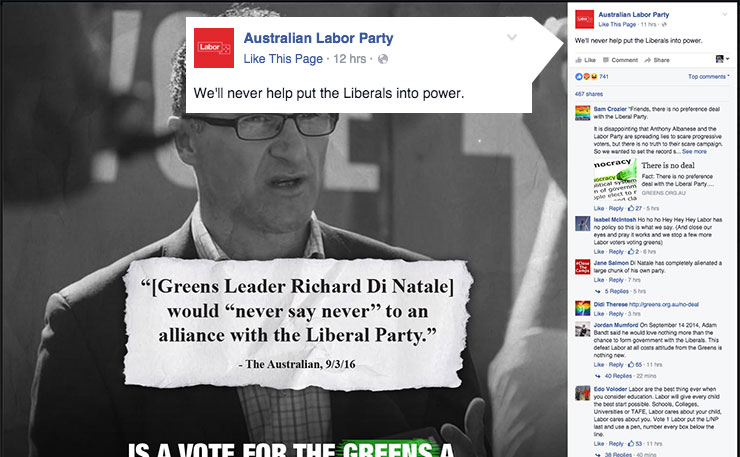Screen dimensions: 740x457
Task: Reply to Isabel McIntosh's comment
Action: pos(616,252)
